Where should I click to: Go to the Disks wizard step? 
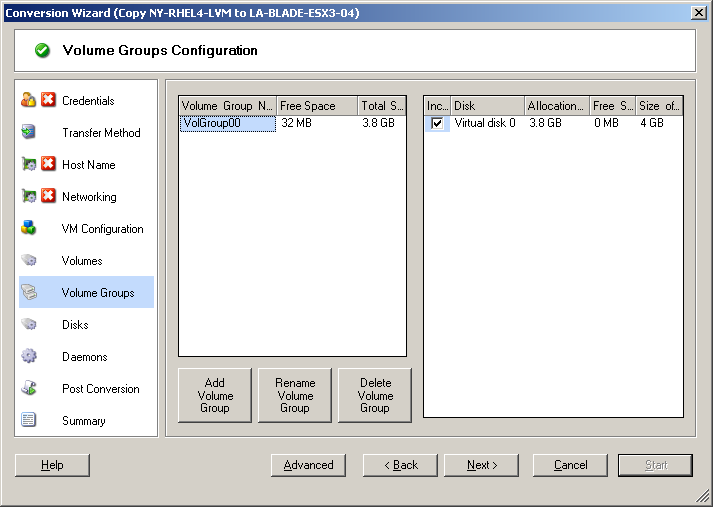(x=75, y=325)
